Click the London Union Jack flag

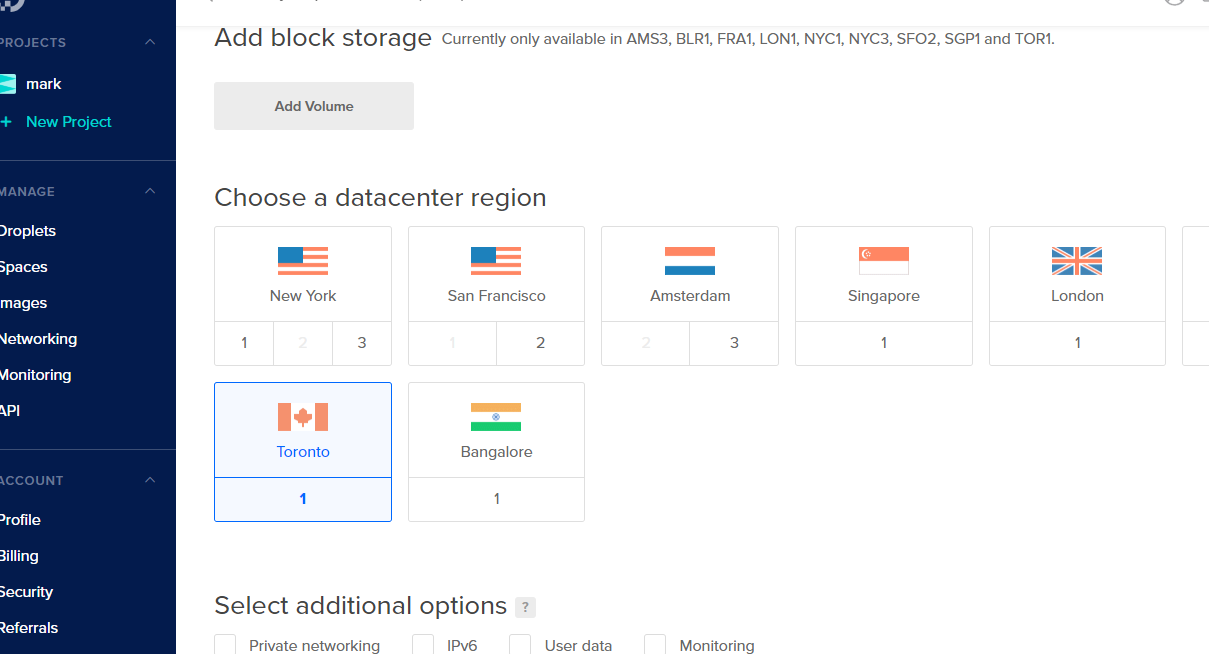(1076, 260)
